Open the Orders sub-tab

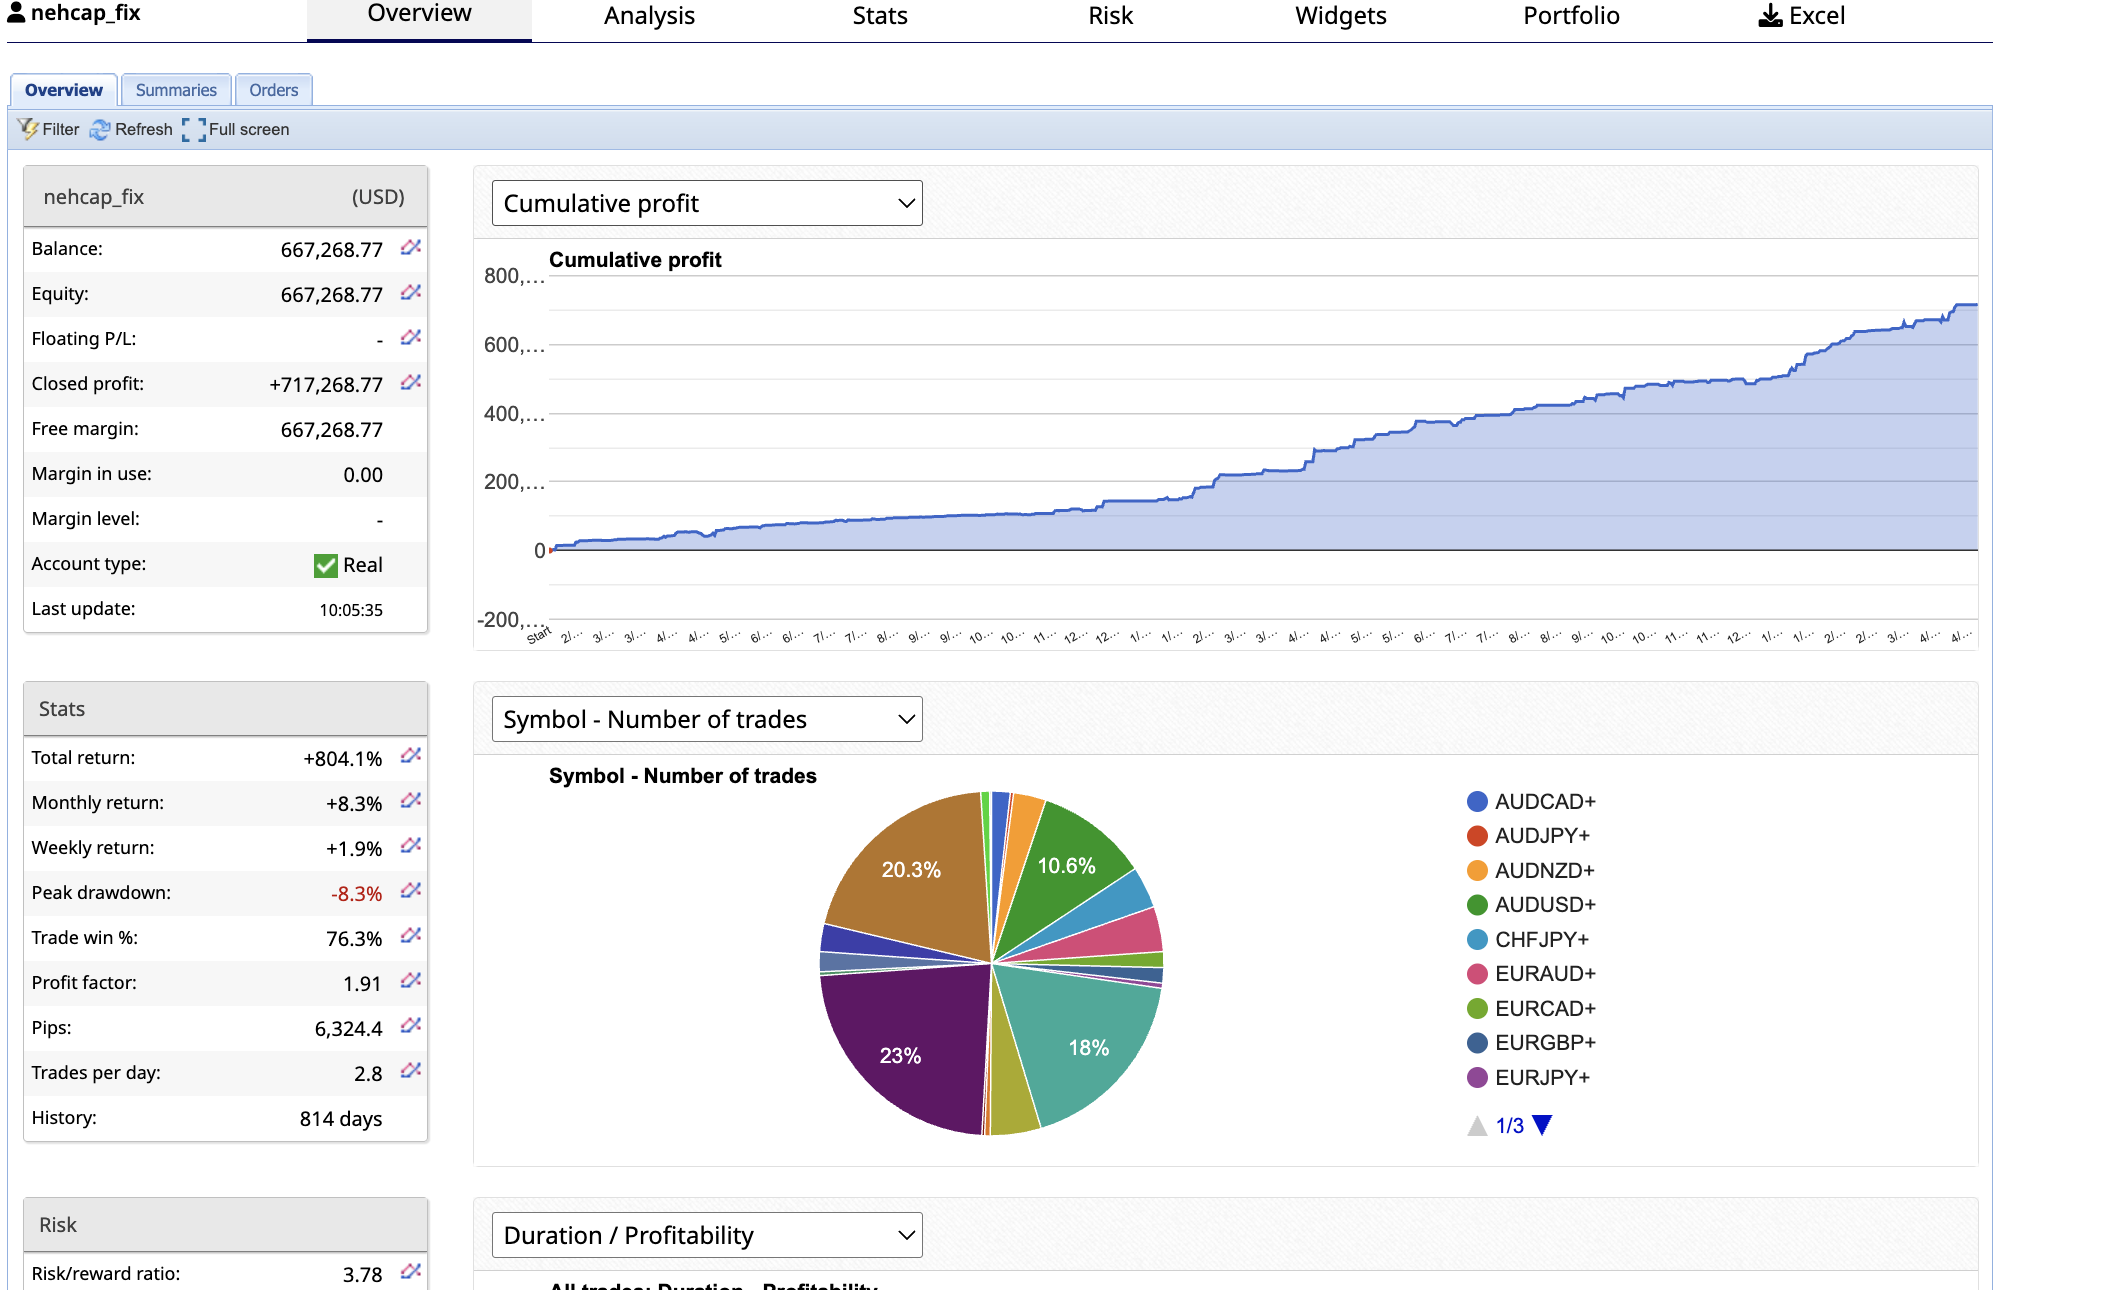coord(273,90)
